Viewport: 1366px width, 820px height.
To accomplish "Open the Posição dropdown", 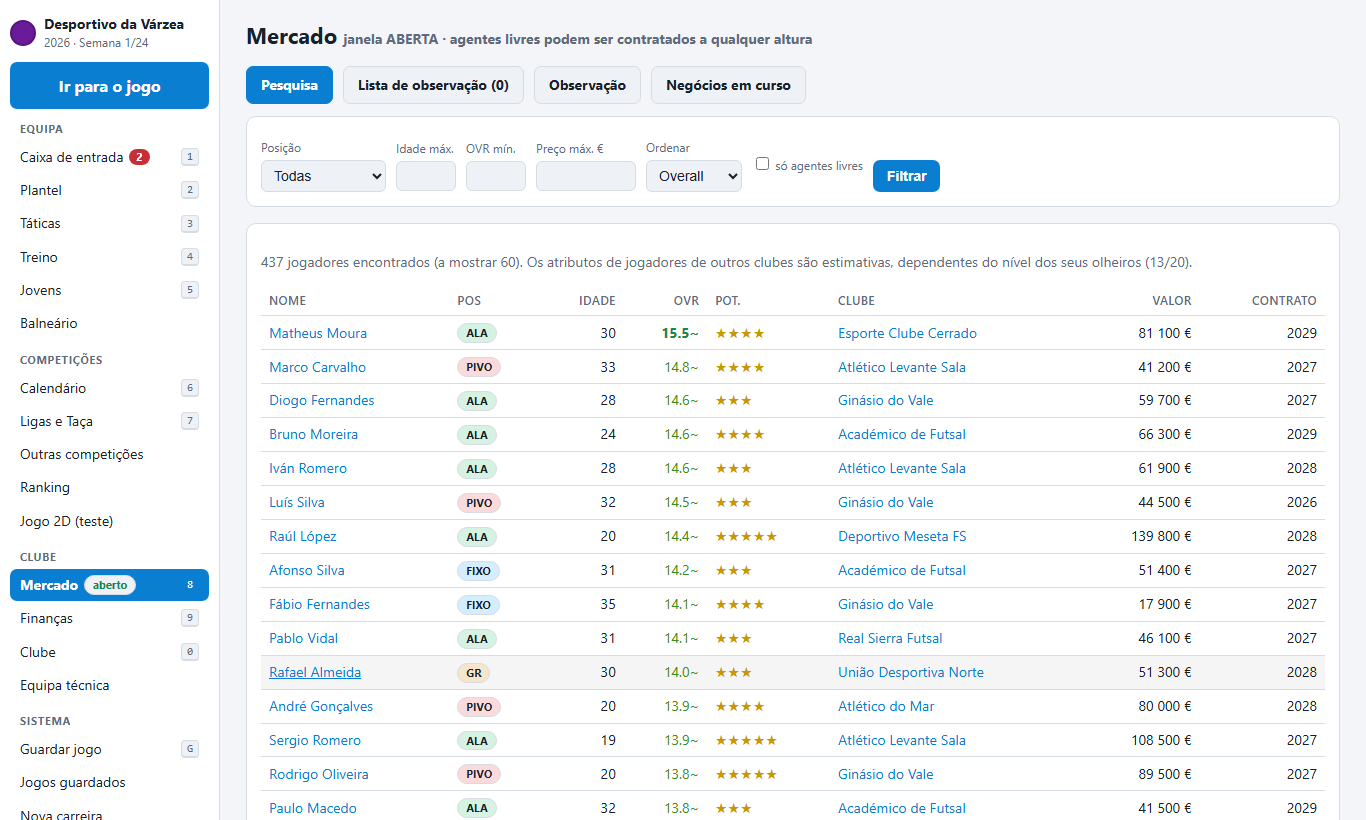I will tap(323, 176).
